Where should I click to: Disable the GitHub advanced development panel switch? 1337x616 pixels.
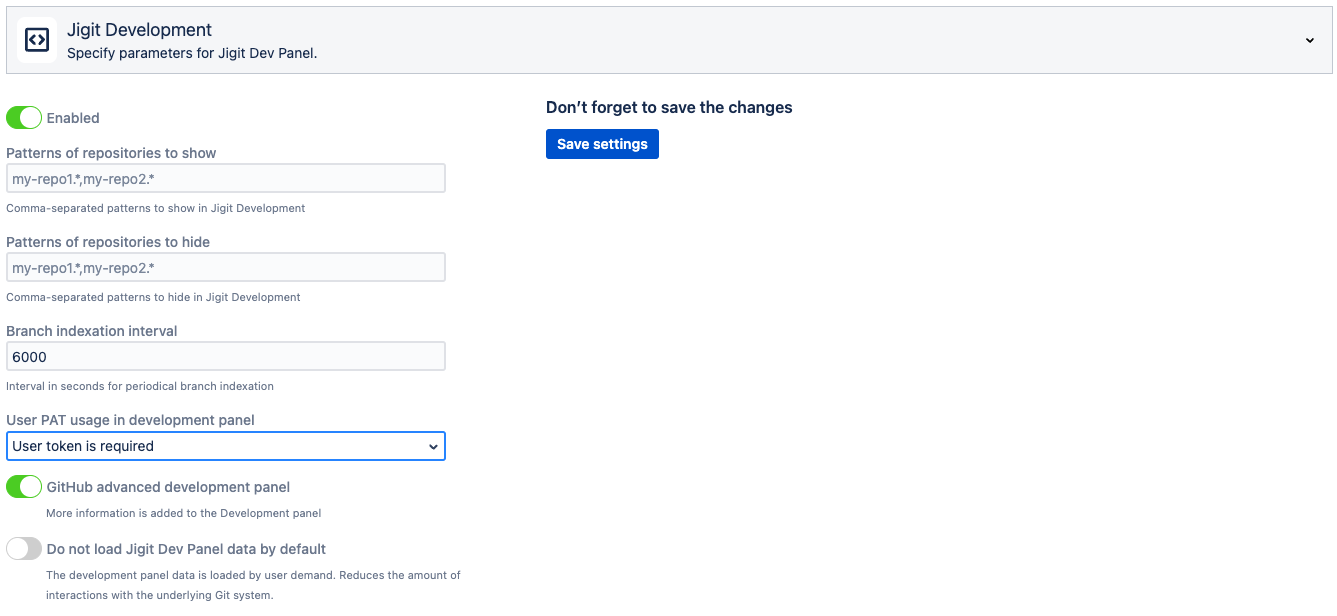[x=24, y=487]
